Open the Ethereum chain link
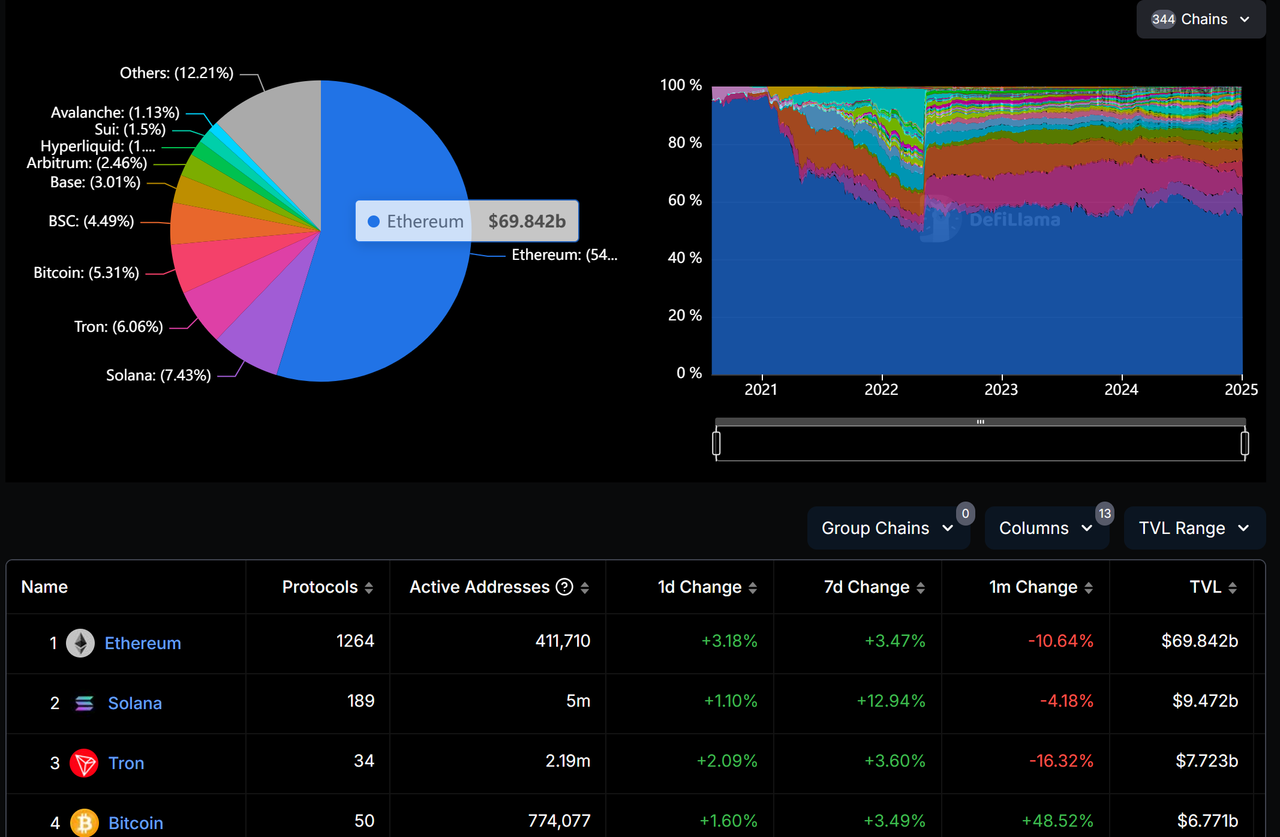 pyautogui.click(x=143, y=643)
